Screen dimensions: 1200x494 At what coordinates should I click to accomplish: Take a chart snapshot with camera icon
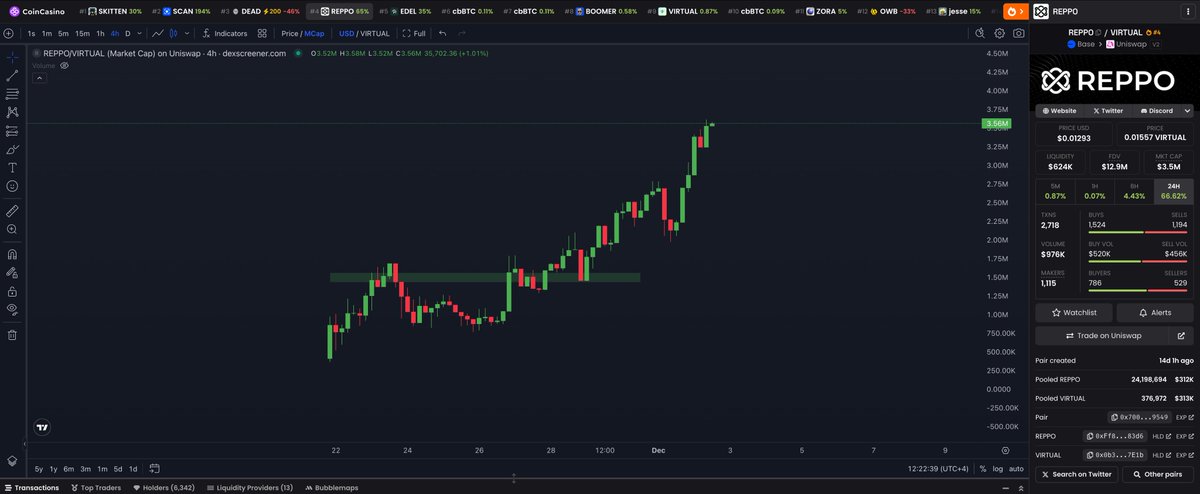[x=1018, y=33]
